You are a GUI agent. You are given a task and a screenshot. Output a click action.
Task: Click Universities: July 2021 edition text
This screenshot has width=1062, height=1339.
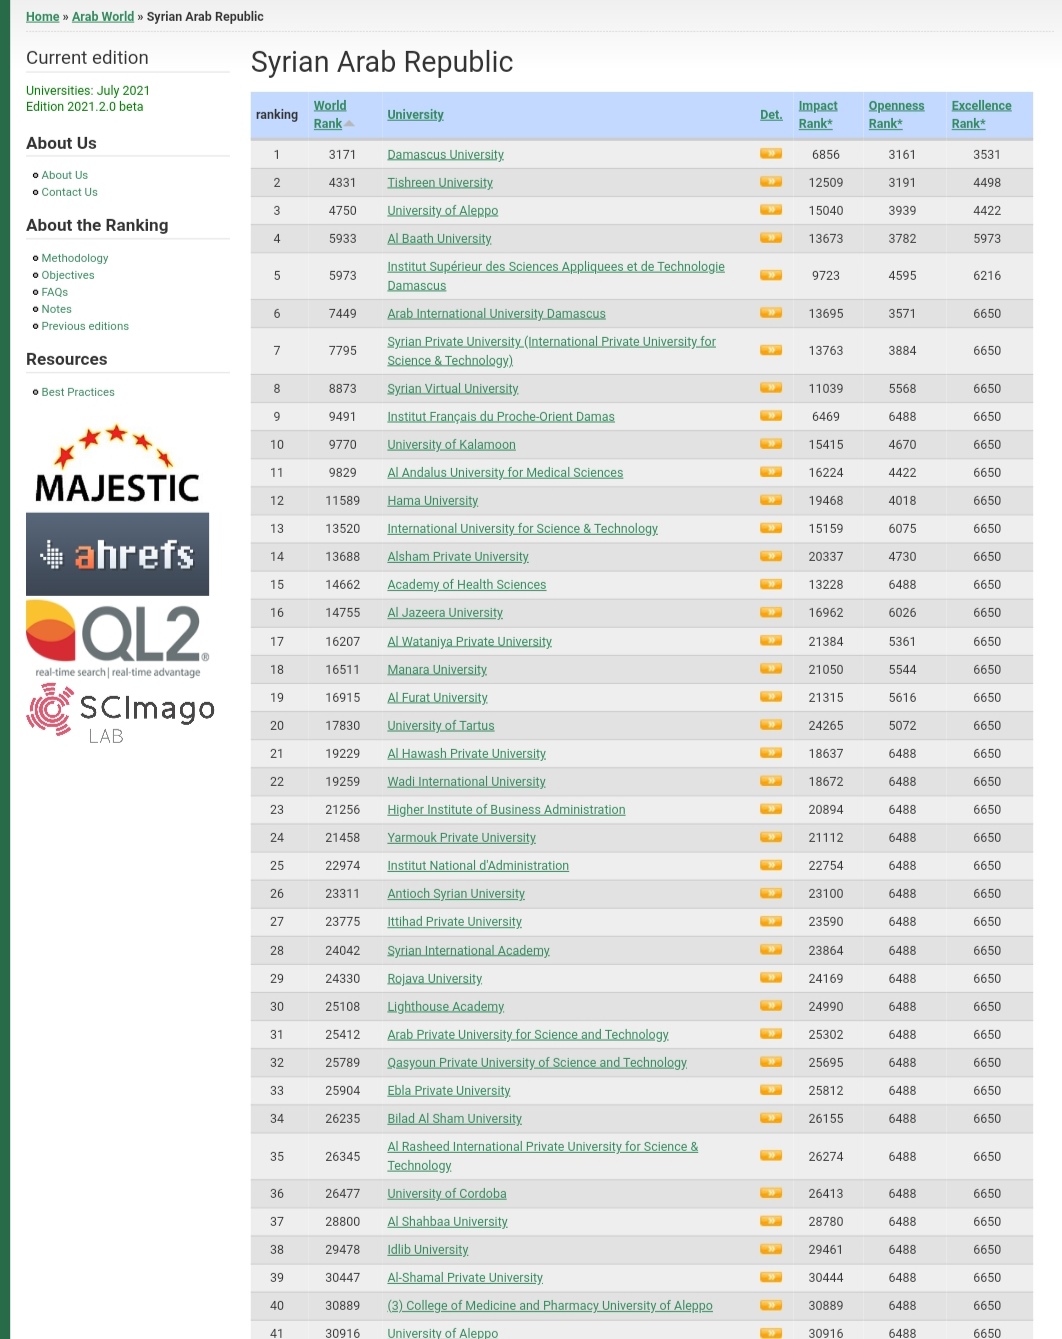pyautogui.click(x=88, y=91)
